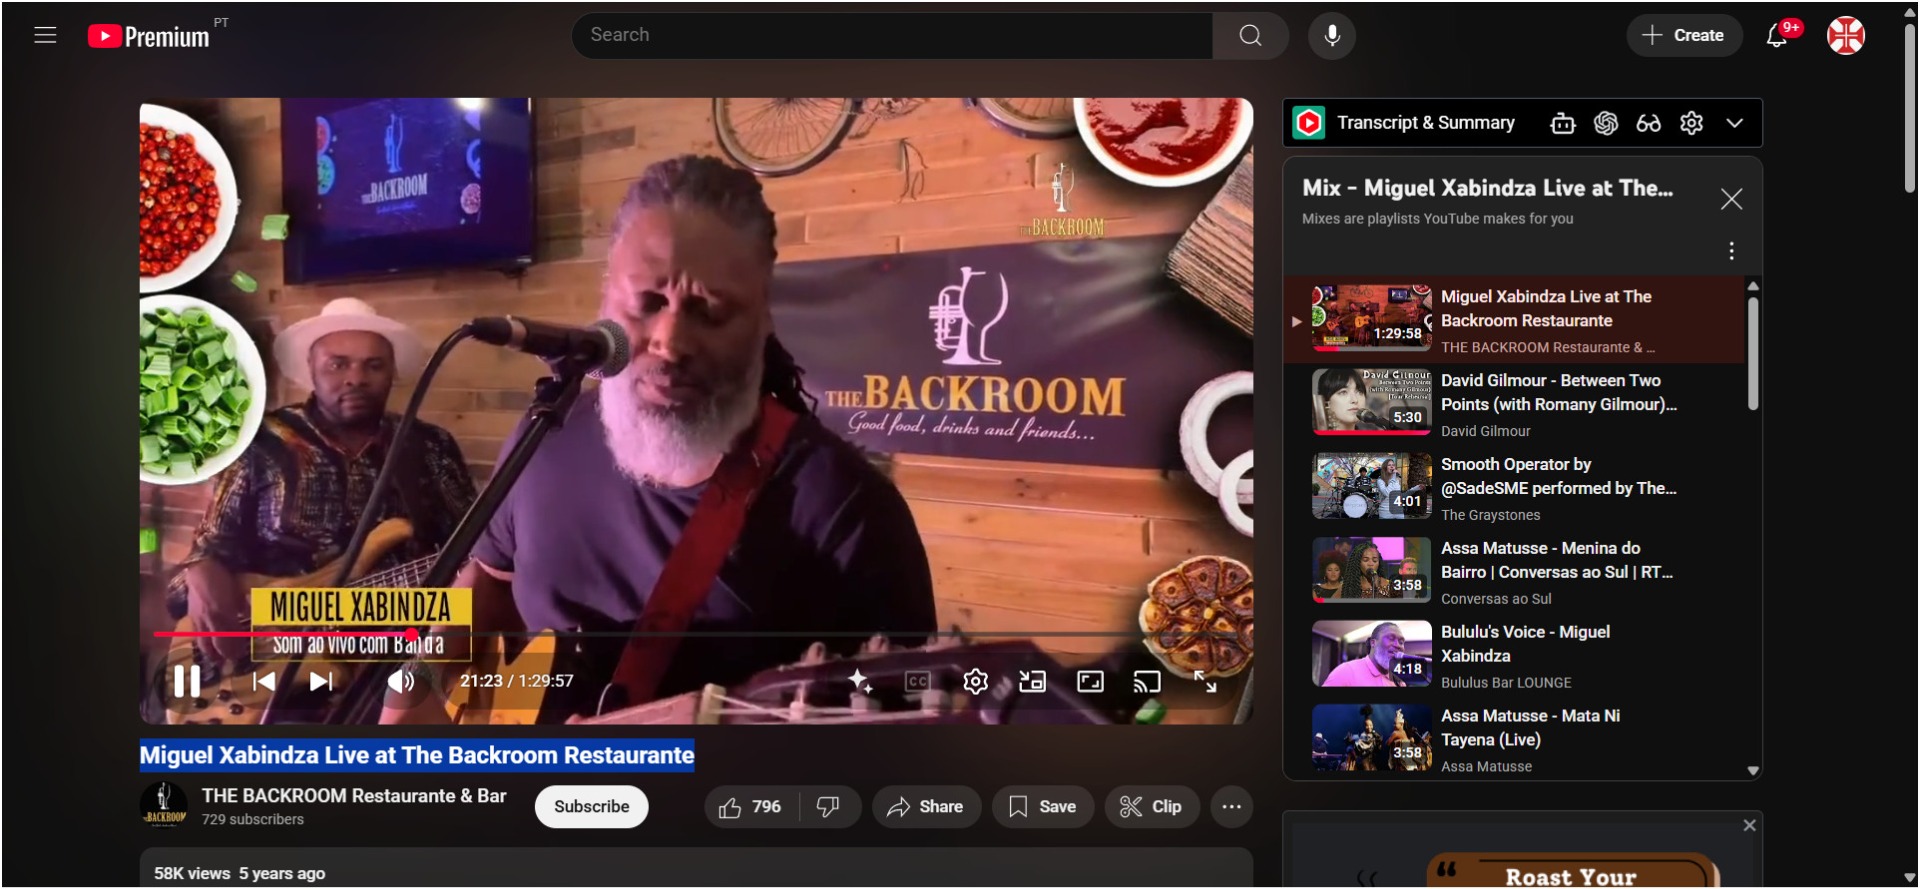Select Miguel Xabindza Live playlist item
The width and height of the screenshot is (1920, 889).
pos(1514,319)
